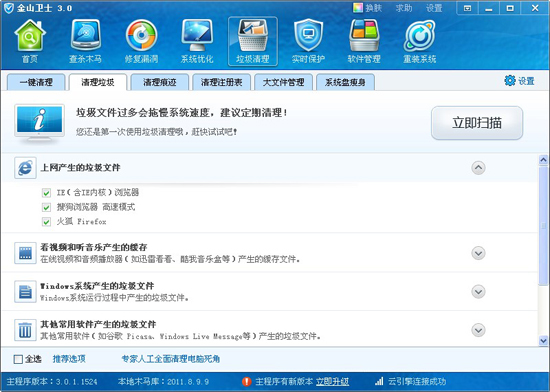Click the scrollbar down arrow in the list
The image size is (550, 392).
click(x=543, y=340)
